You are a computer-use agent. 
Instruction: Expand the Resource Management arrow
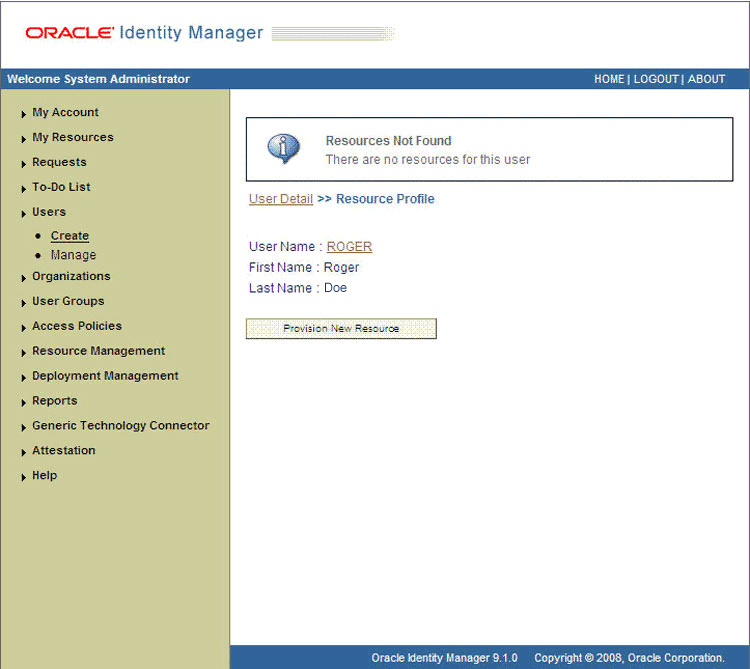point(23,352)
